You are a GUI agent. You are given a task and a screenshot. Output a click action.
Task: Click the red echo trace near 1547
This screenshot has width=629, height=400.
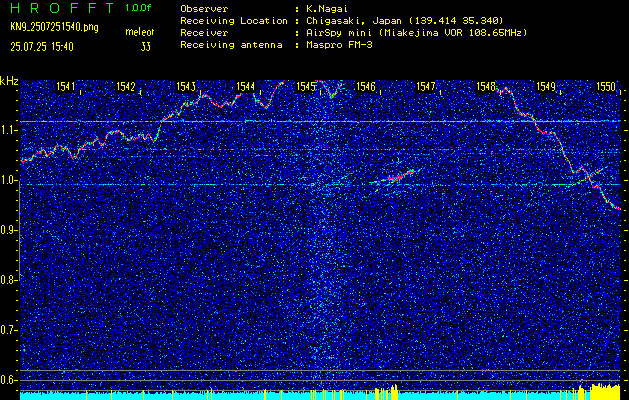397,176
